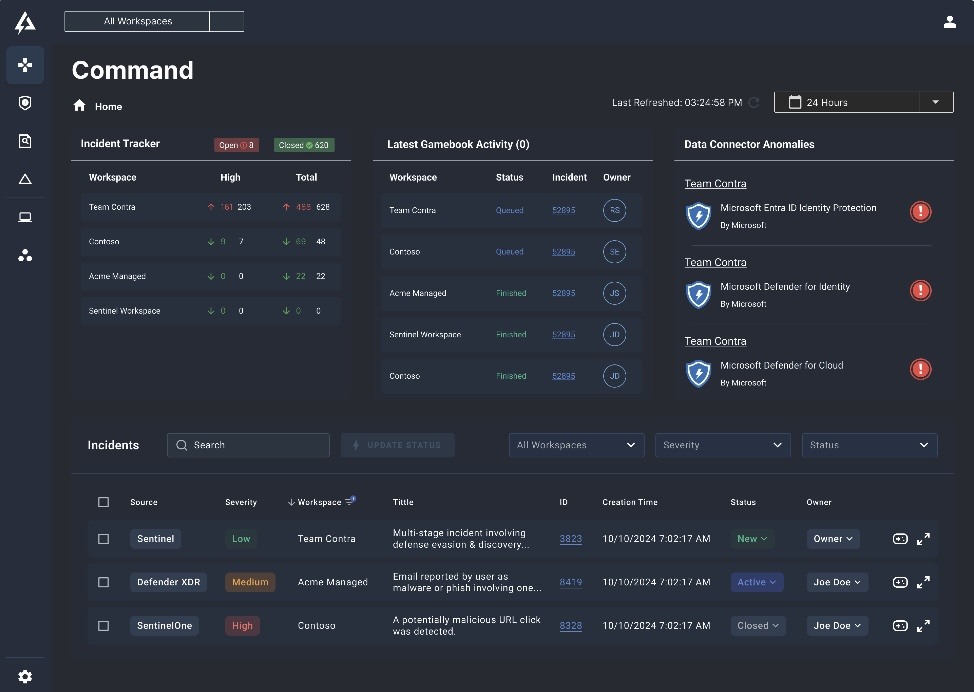Select the triangle alert icon in sidebar
This screenshot has width=974, height=692.
25,179
